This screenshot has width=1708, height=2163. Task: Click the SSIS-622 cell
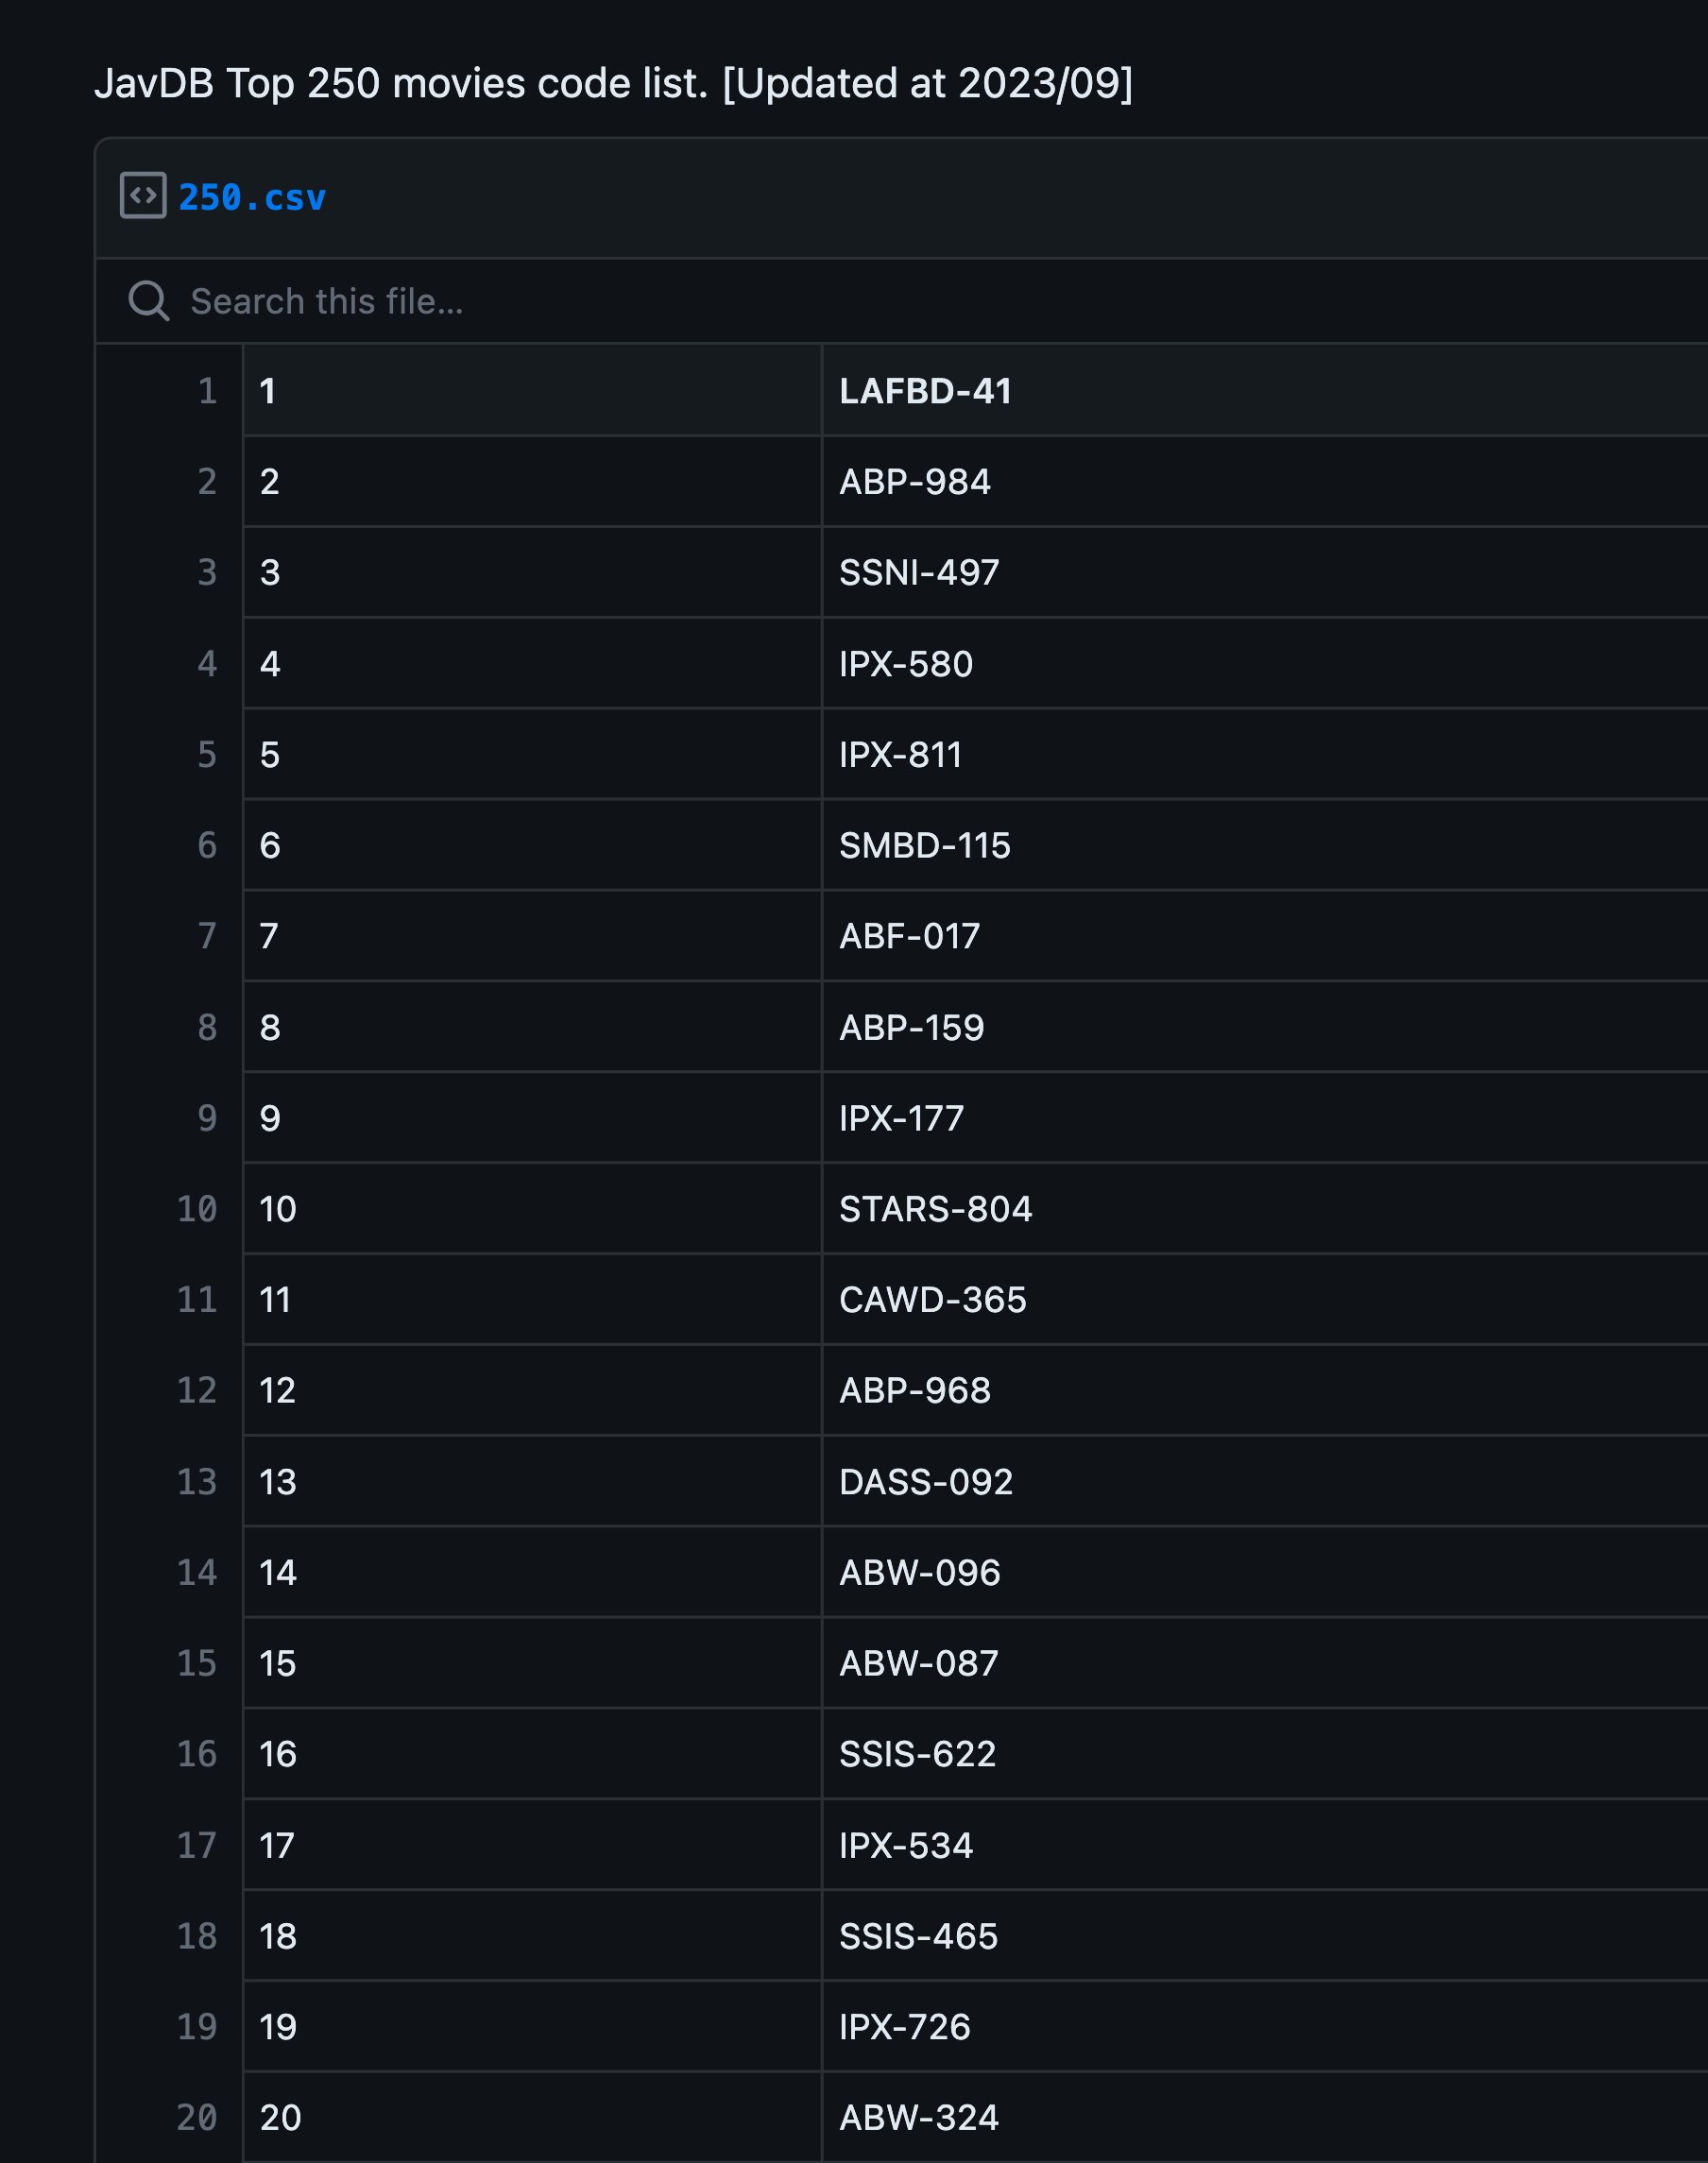point(917,1754)
